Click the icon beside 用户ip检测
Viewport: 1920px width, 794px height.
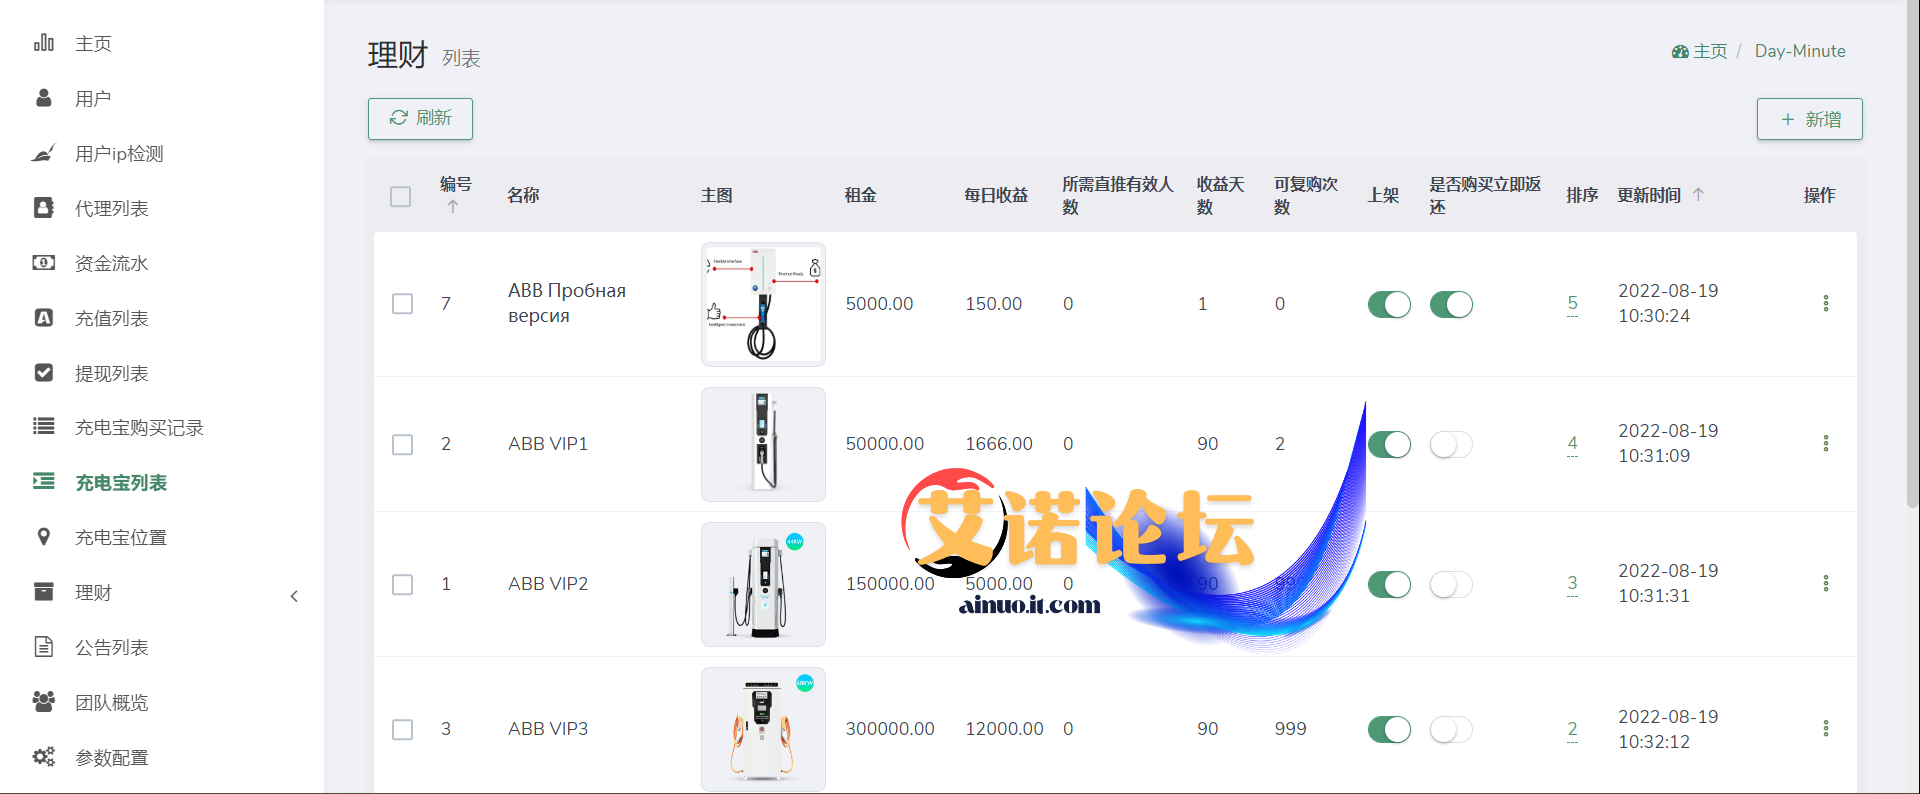click(44, 153)
